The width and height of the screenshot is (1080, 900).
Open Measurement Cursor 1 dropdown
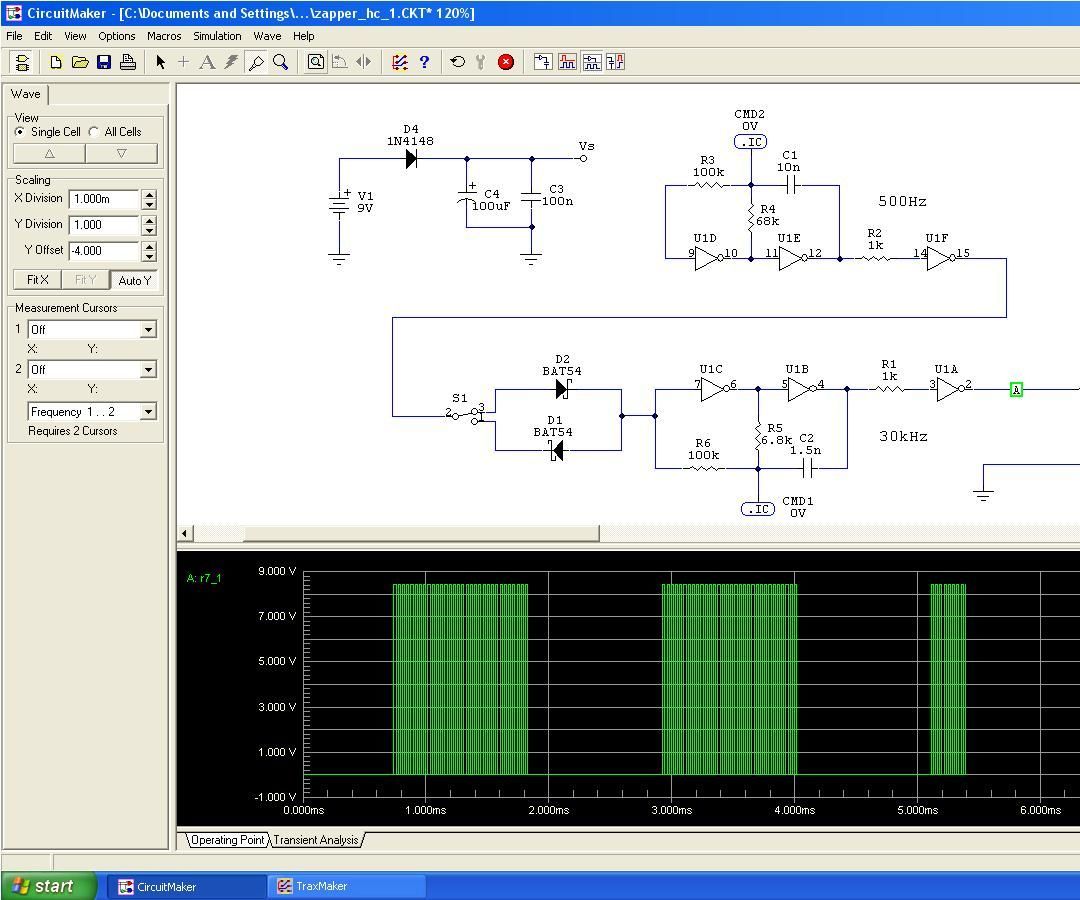[148, 330]
